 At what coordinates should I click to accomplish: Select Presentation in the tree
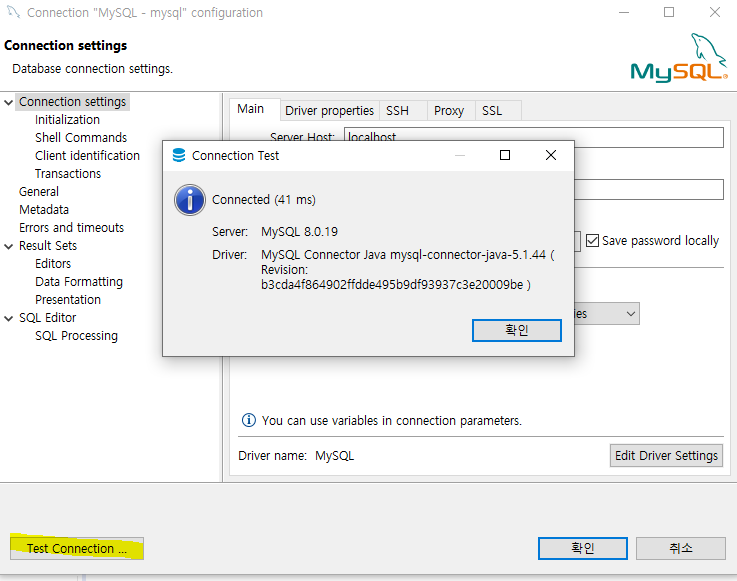click(68, 300)
